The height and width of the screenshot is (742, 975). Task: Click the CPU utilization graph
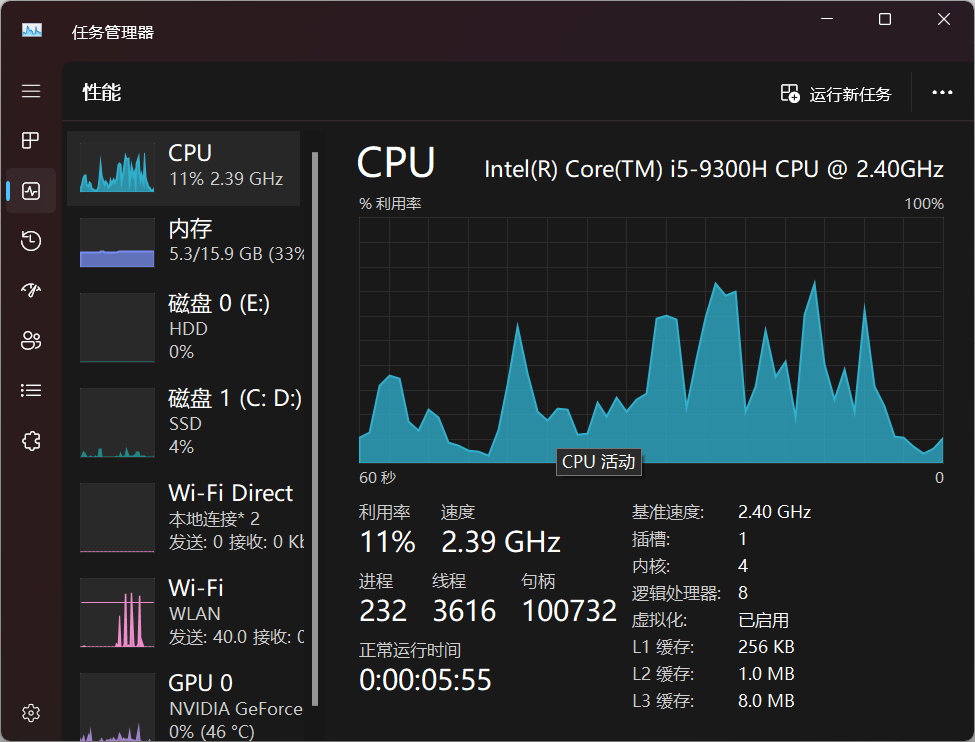[651, 340]
